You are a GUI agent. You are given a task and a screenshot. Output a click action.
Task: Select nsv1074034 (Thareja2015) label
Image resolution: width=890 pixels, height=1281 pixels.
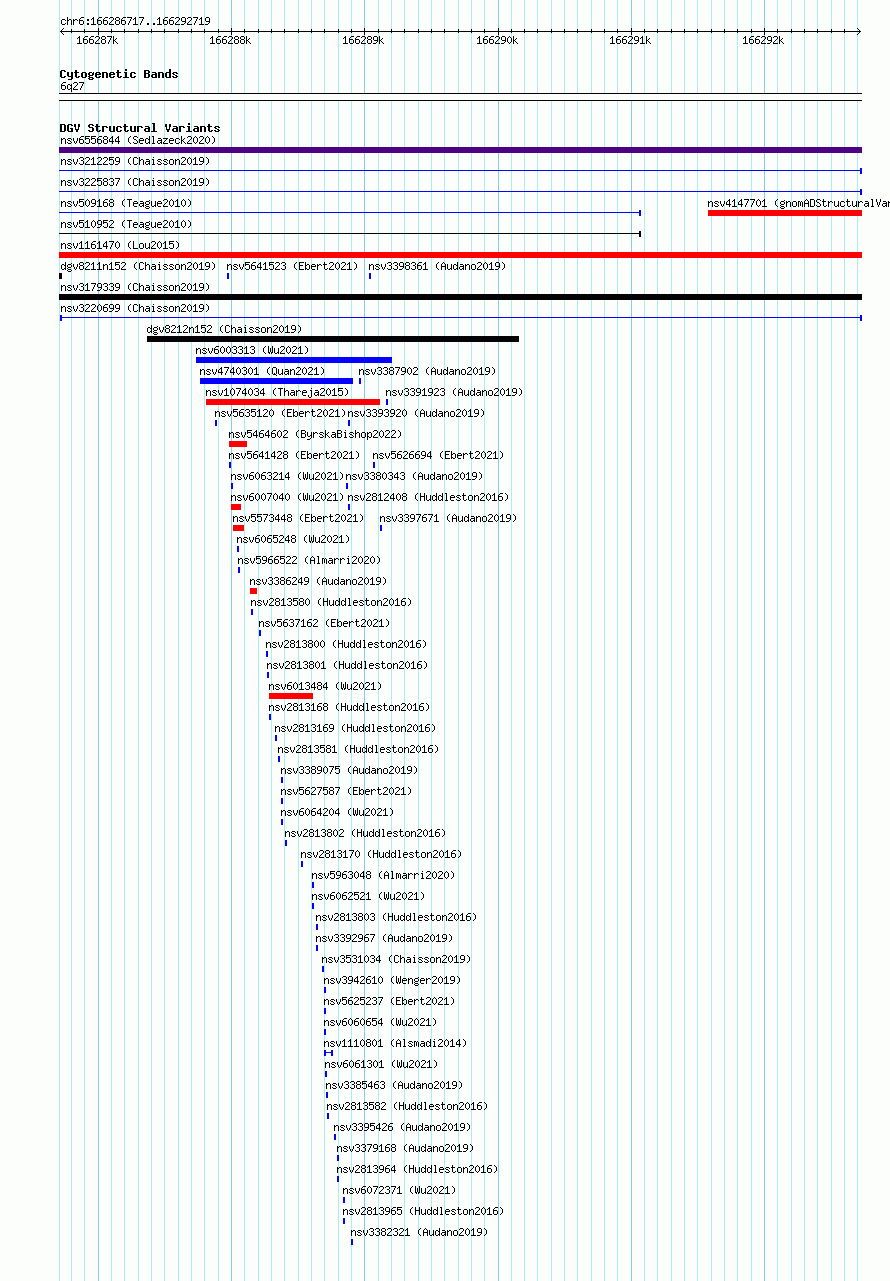click(278, 392)
